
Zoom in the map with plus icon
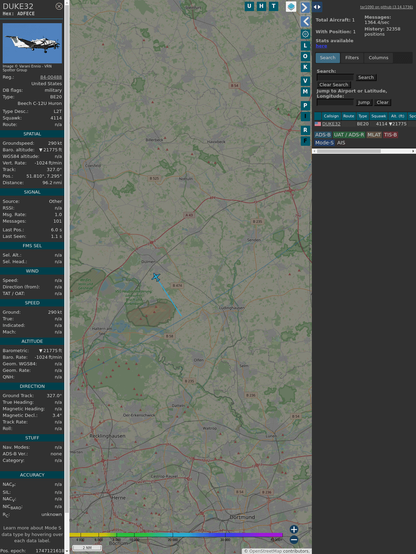294,529
